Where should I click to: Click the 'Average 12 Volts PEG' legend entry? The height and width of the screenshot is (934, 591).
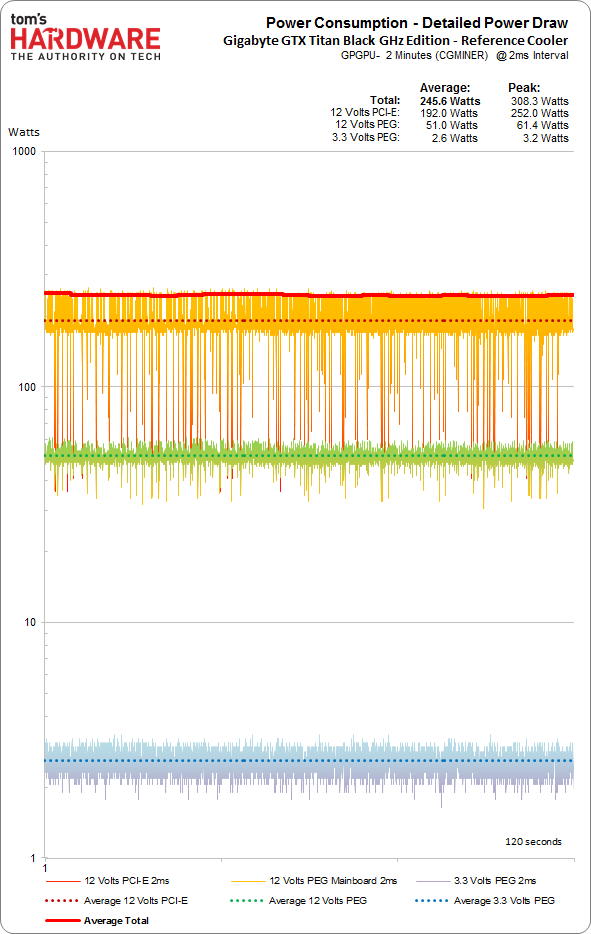(x=298, y=901)
